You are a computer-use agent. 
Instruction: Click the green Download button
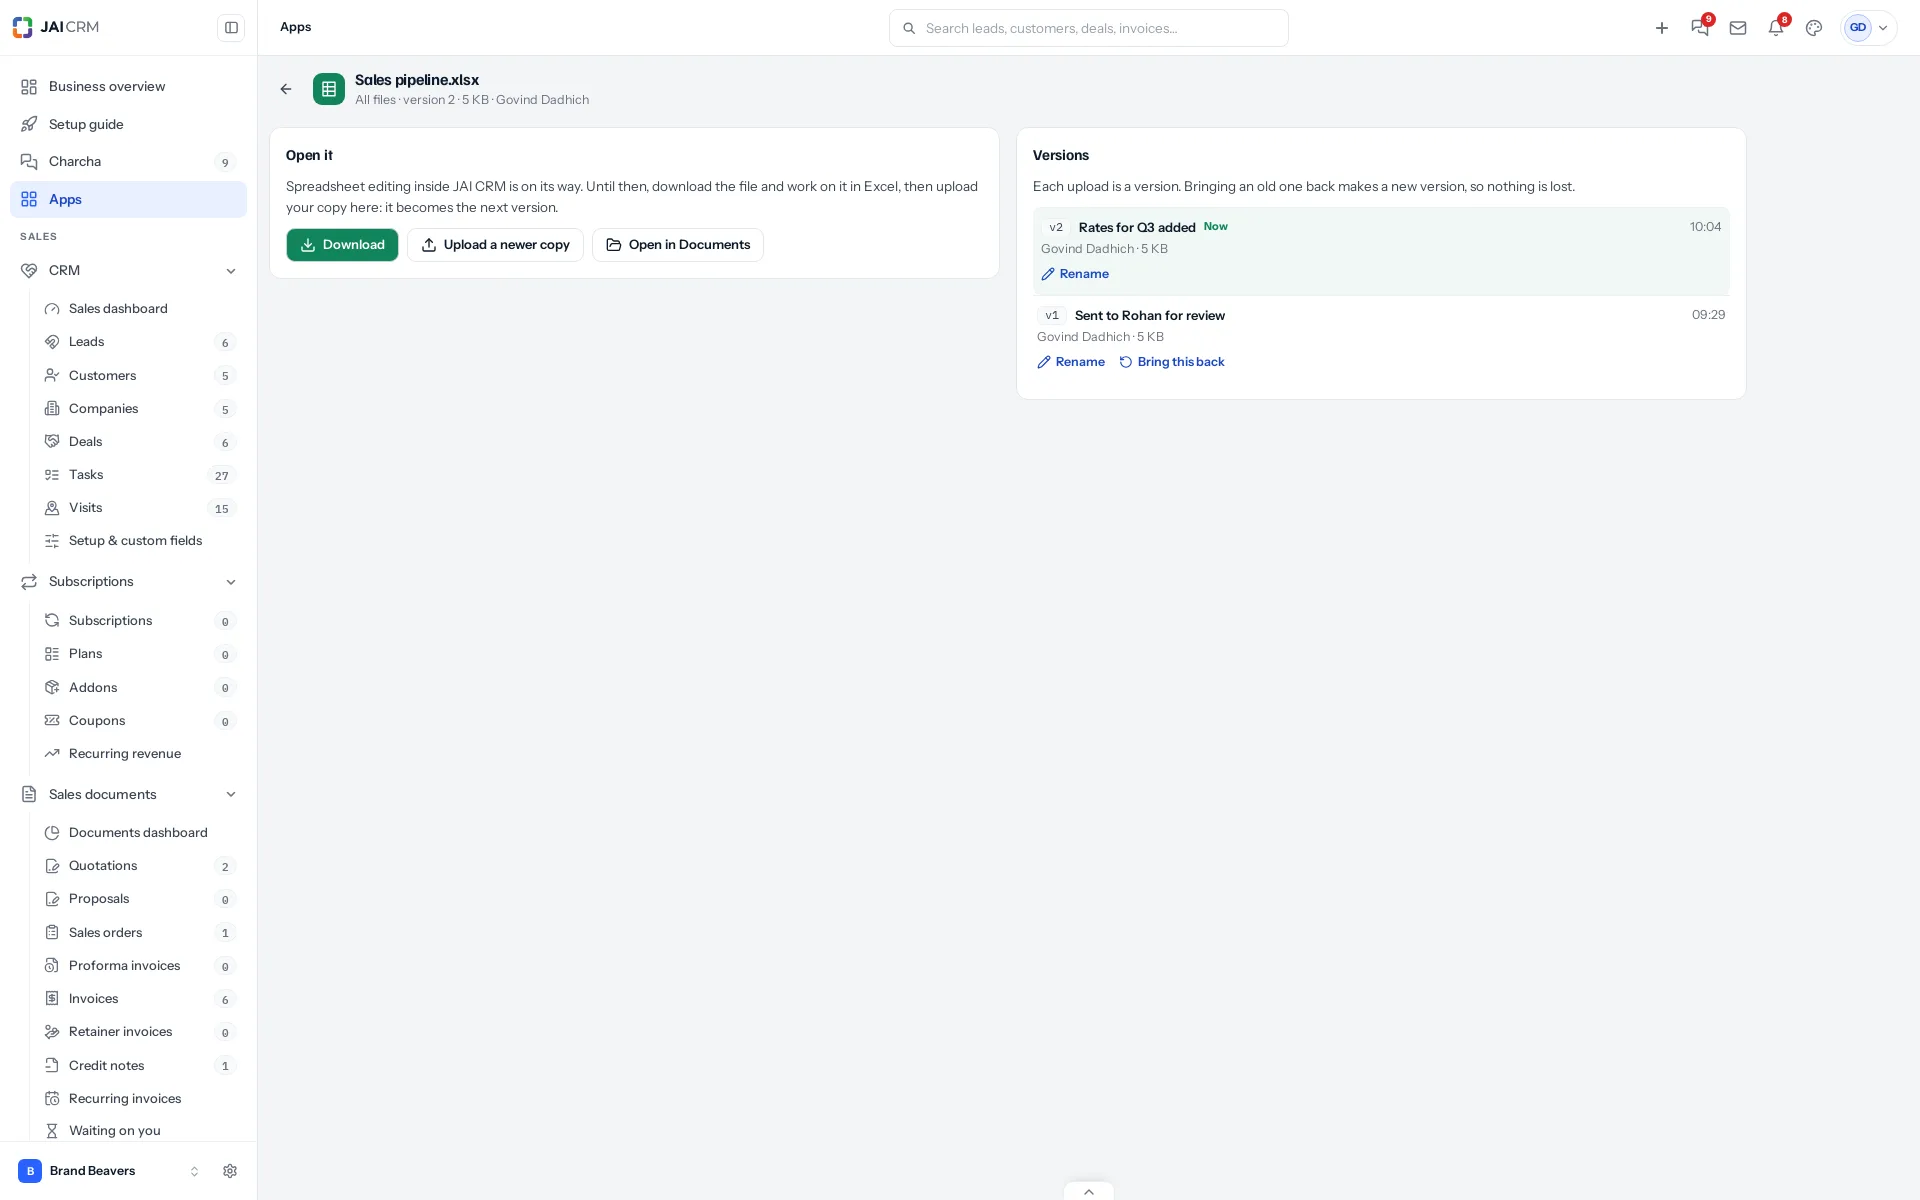[342, 245]
